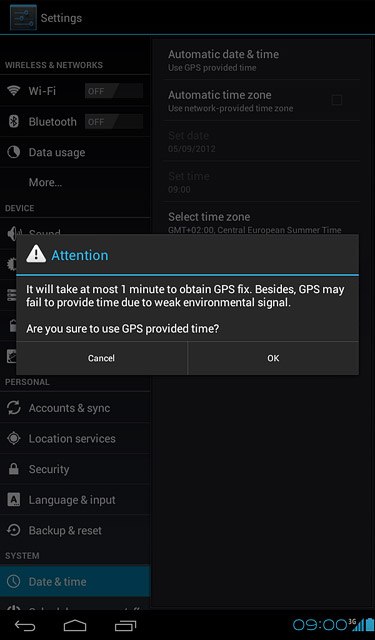Tap the Backup & reset icon

[x=14, y=530]
